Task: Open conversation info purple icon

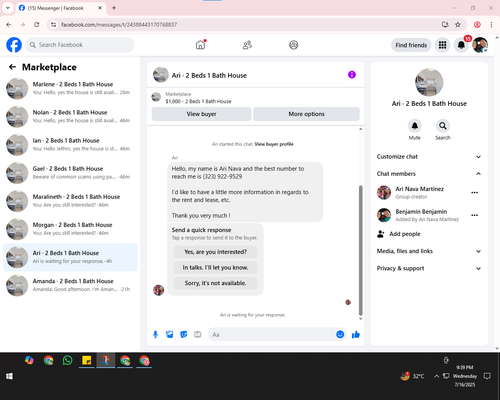Action: (x=352, y=75)
